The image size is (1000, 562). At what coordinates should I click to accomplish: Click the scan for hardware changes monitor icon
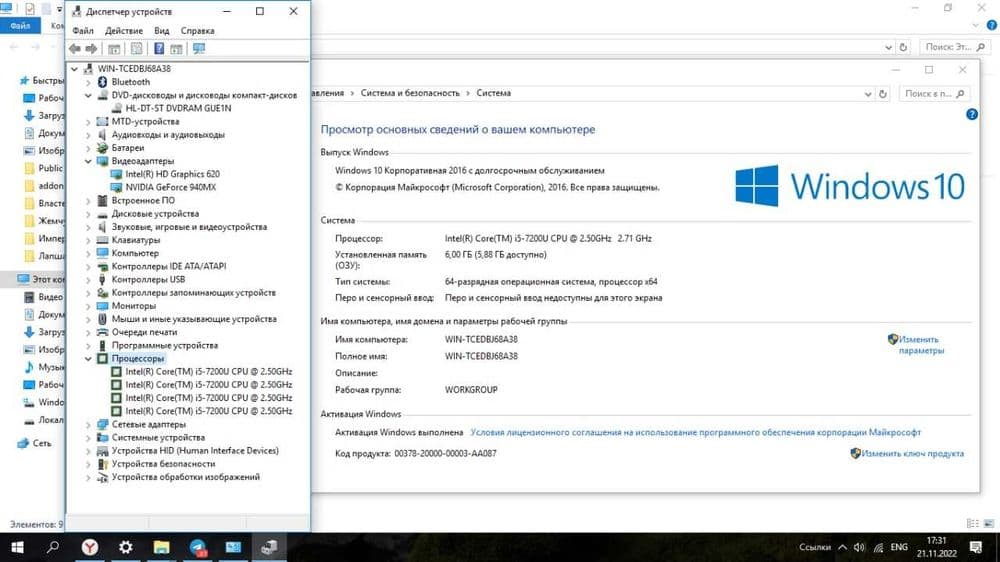point(199,48)
